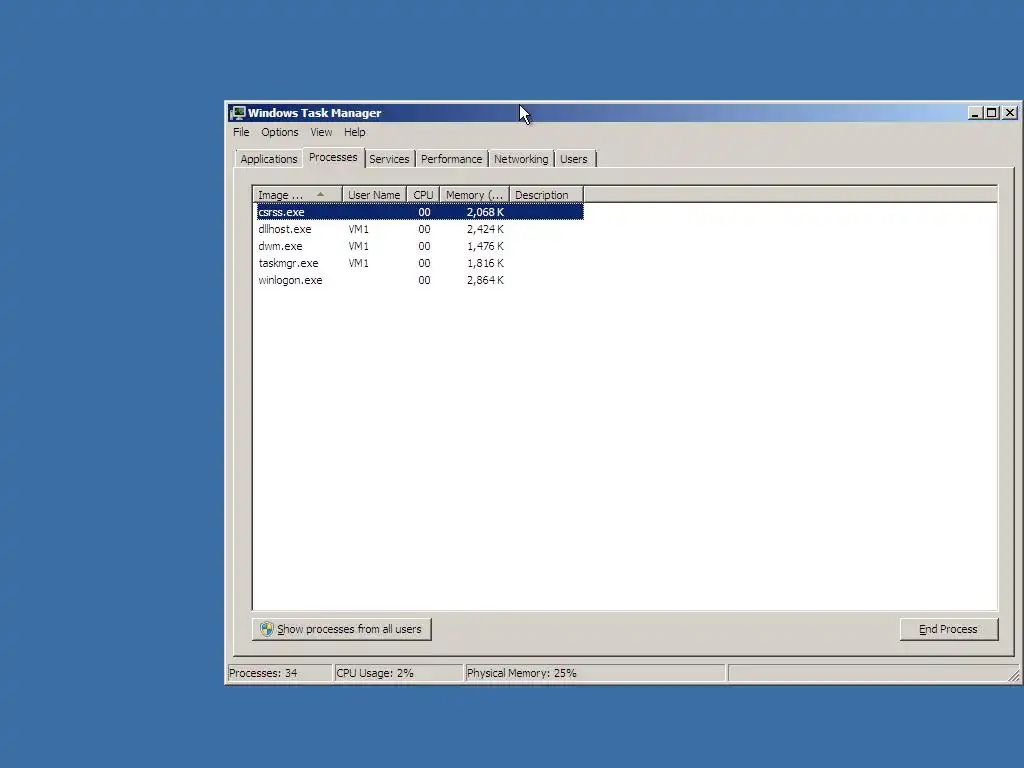Open the View menu
1024x768 pixels.
321,132
